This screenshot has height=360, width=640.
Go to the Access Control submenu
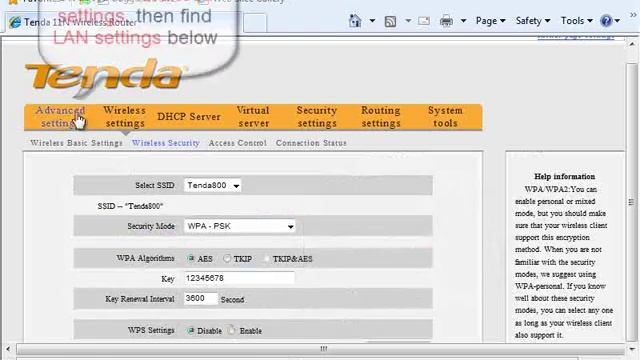pyautogui.click(x=238, y=143)
